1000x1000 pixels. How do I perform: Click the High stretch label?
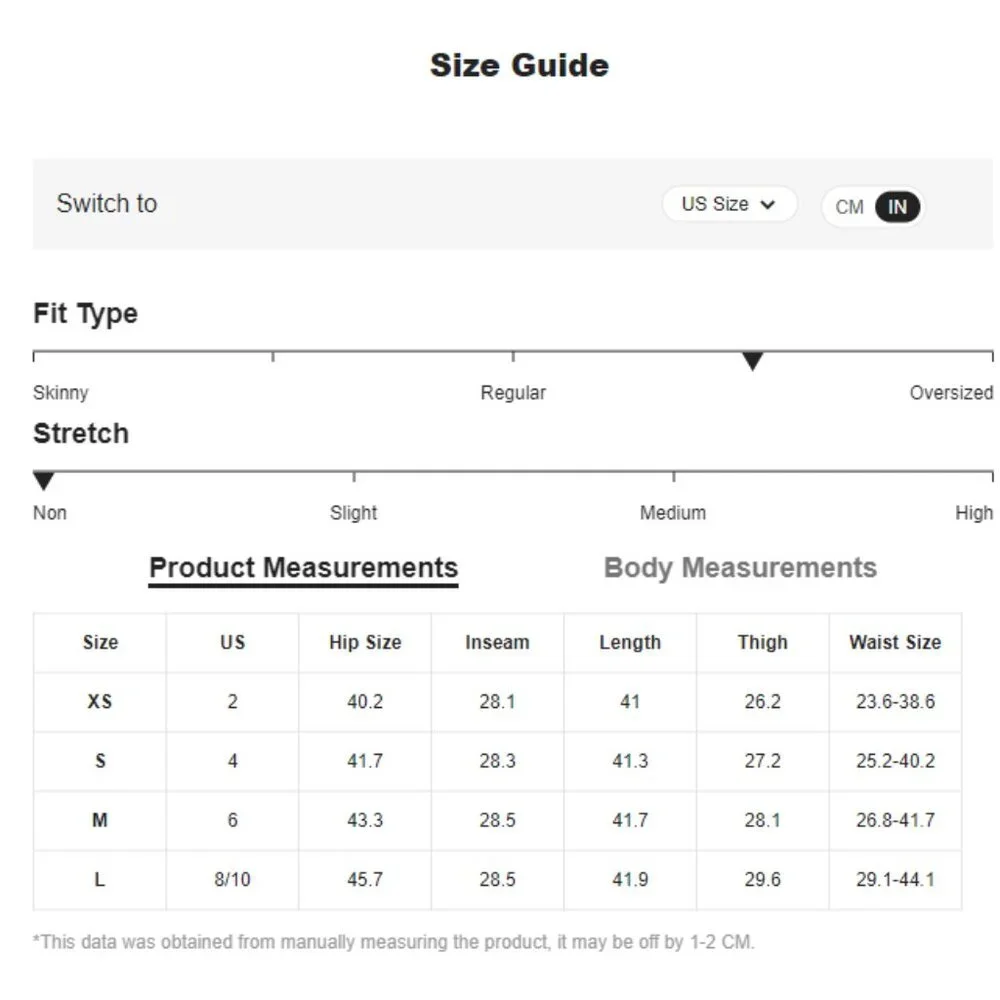pos(973,513)
